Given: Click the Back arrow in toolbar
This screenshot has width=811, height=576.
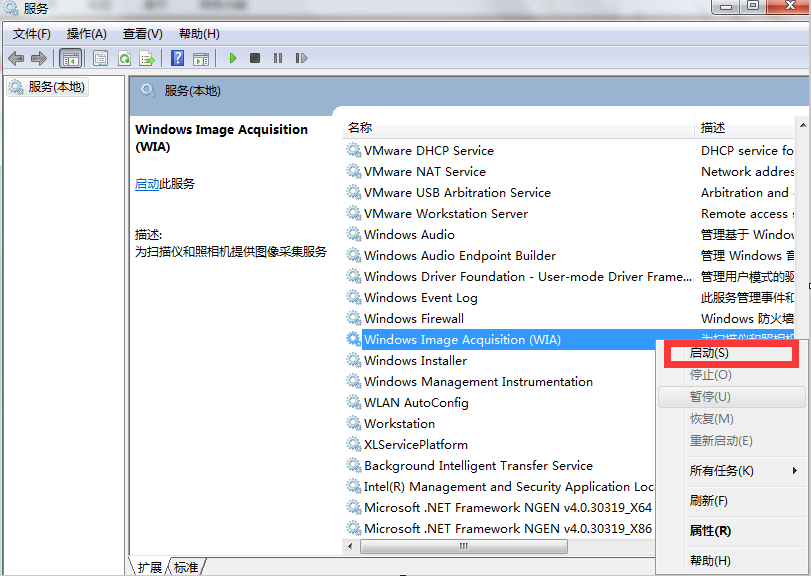Looking at the screenshot, I should click(16, 58).
